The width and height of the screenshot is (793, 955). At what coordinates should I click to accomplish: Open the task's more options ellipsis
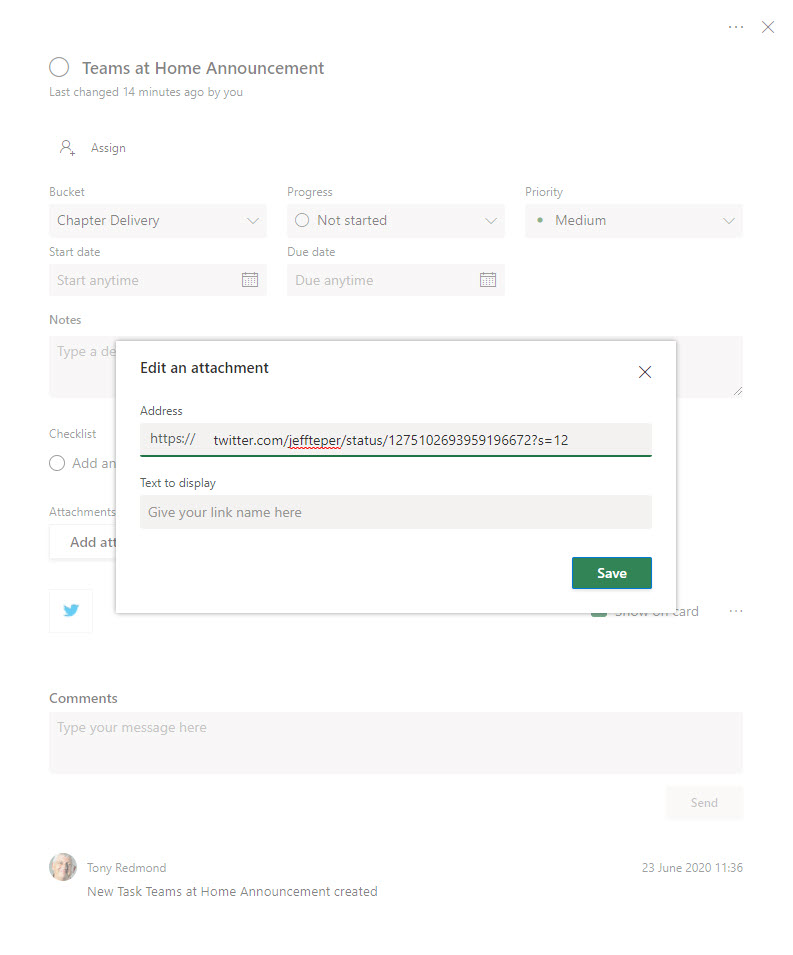[x=736, y=27]
